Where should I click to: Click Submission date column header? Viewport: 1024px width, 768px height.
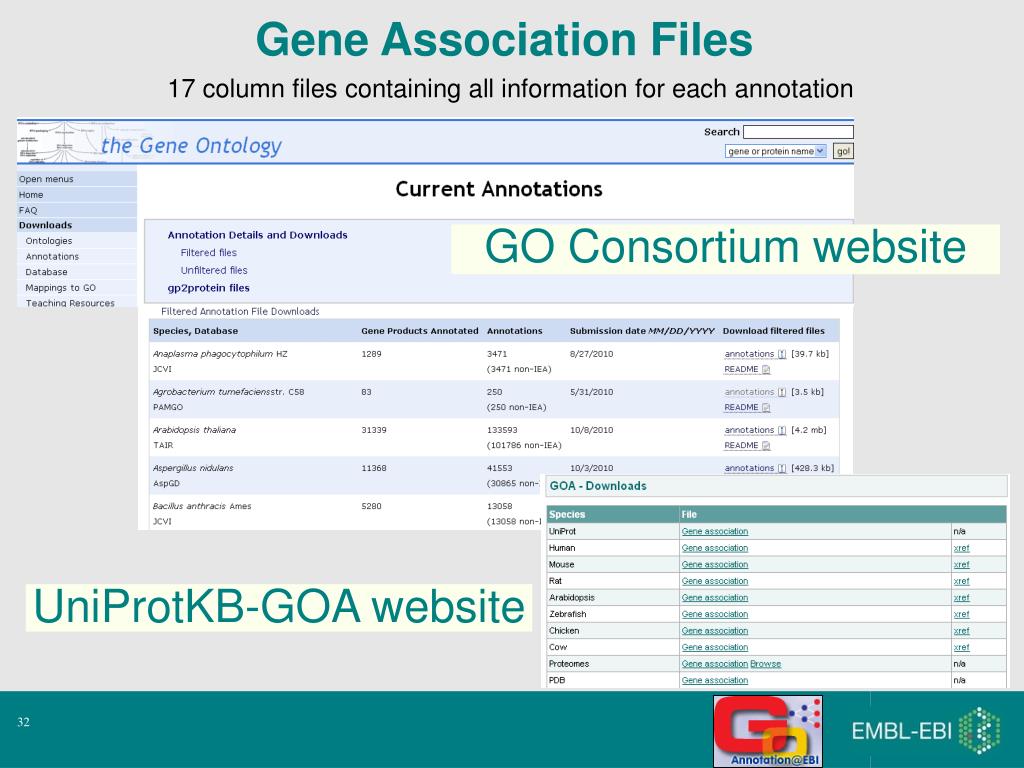click(x=642, y=331)
